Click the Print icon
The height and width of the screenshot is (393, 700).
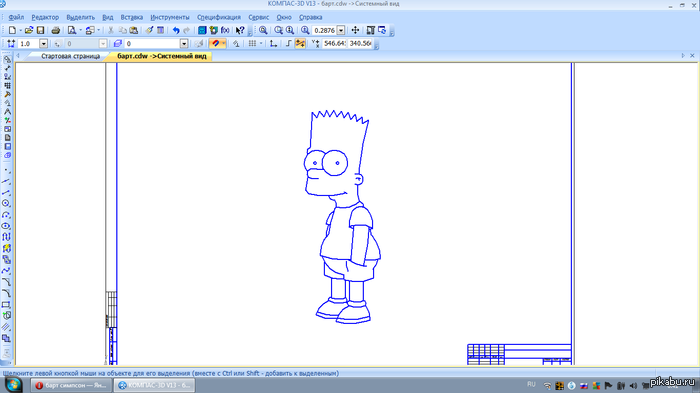(x=56, y=30)
